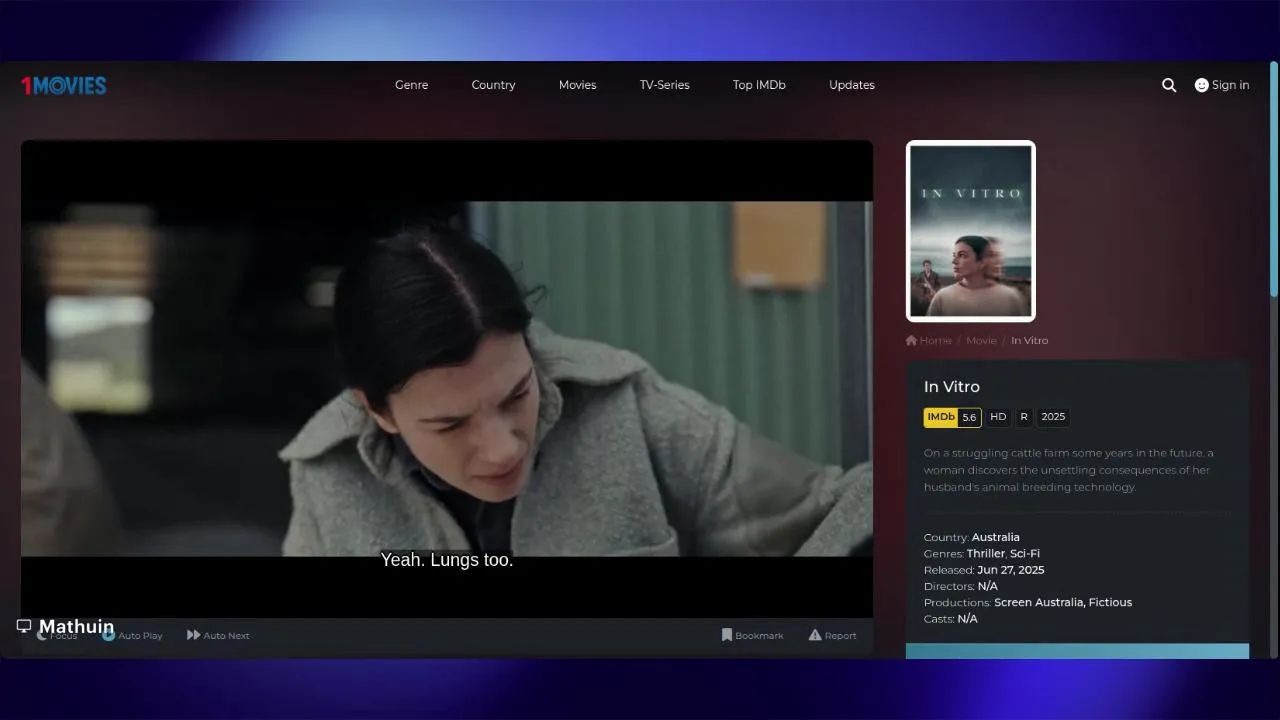
Task: Open the search magnifier icon
Action: (1169, 85)
